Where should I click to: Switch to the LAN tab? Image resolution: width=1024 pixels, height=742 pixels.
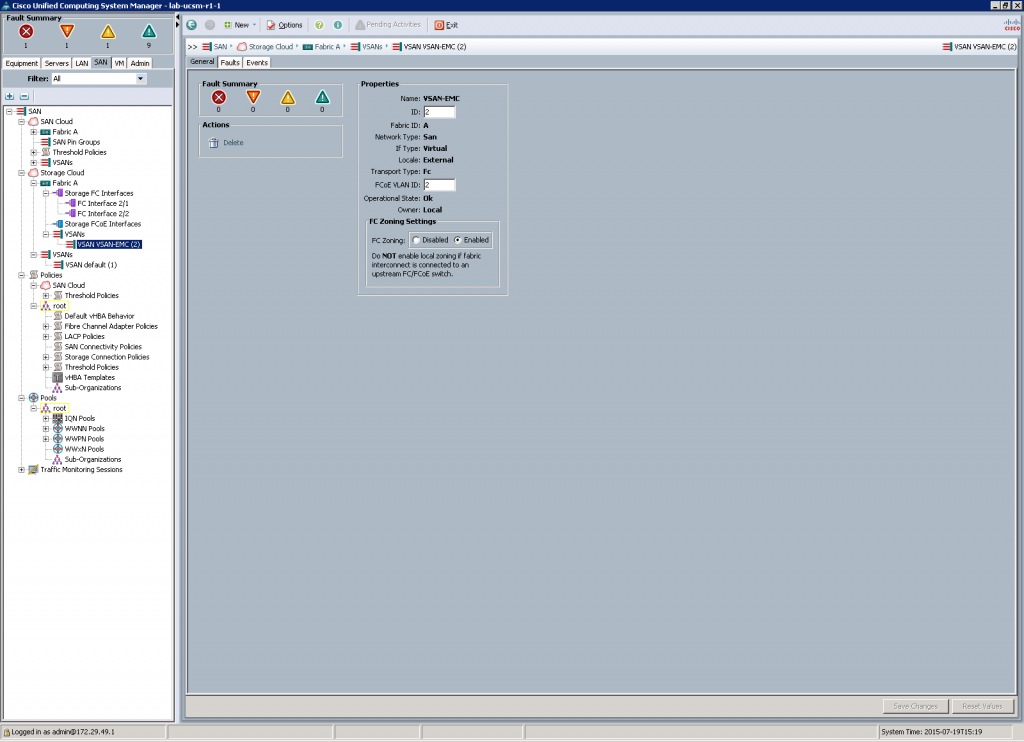82,63
